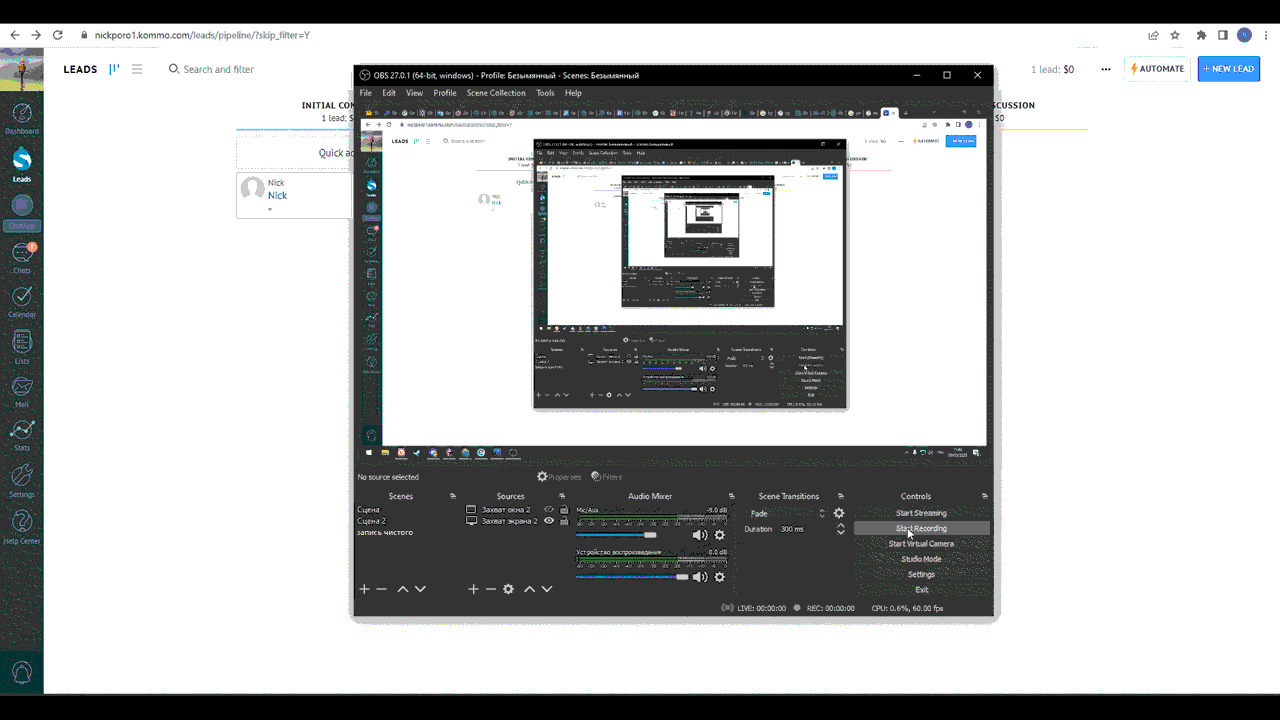Click the Duration 300 ms stepper arrows
Viewport: 1280px width, 720px height.
pos(840,529)
